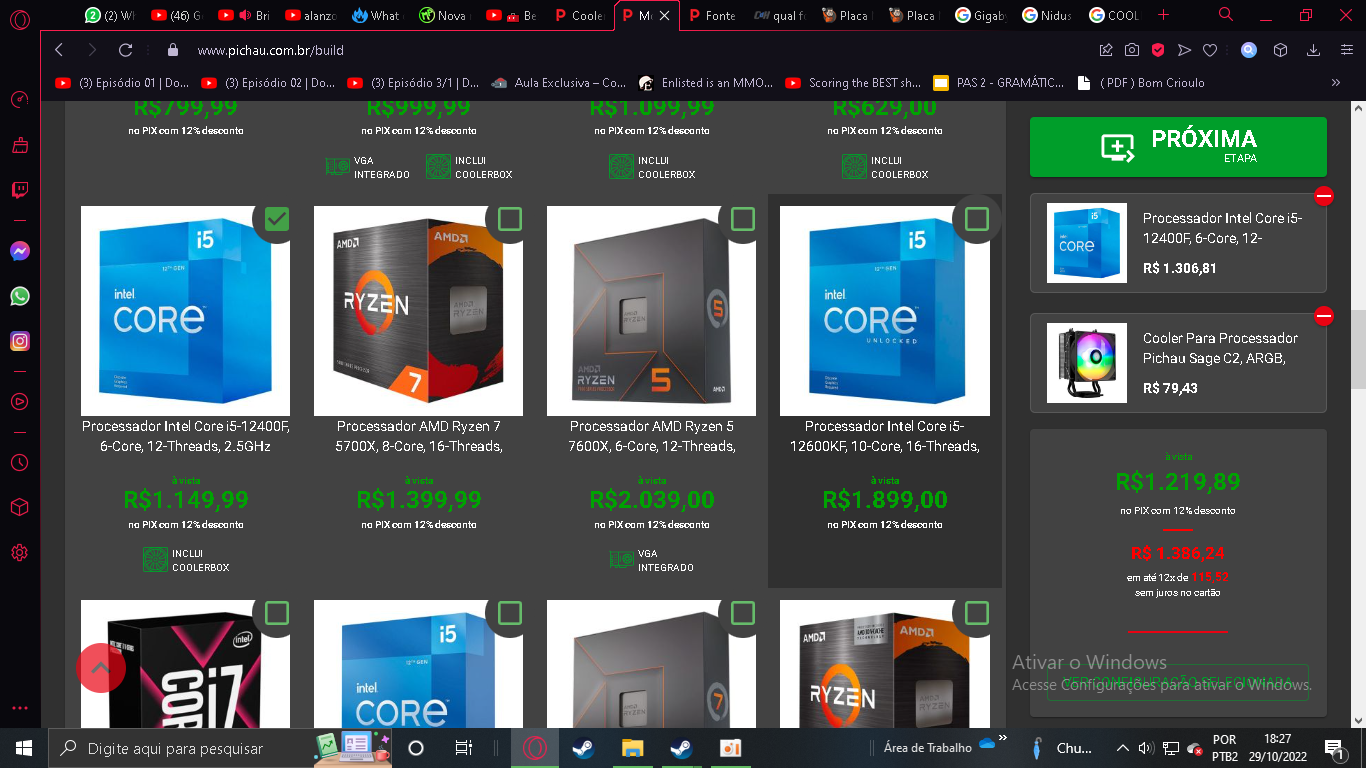This screenshot has height=768, width=1366.
Task: Switch to the YouTube (46) tab
Action: (x=175, y=15)
